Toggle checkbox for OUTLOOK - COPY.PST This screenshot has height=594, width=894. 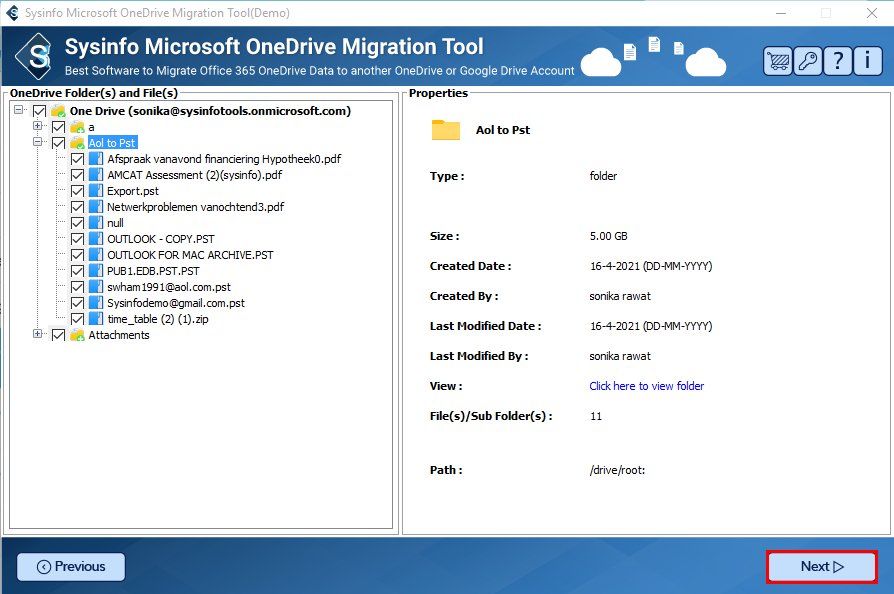[77, 239]
